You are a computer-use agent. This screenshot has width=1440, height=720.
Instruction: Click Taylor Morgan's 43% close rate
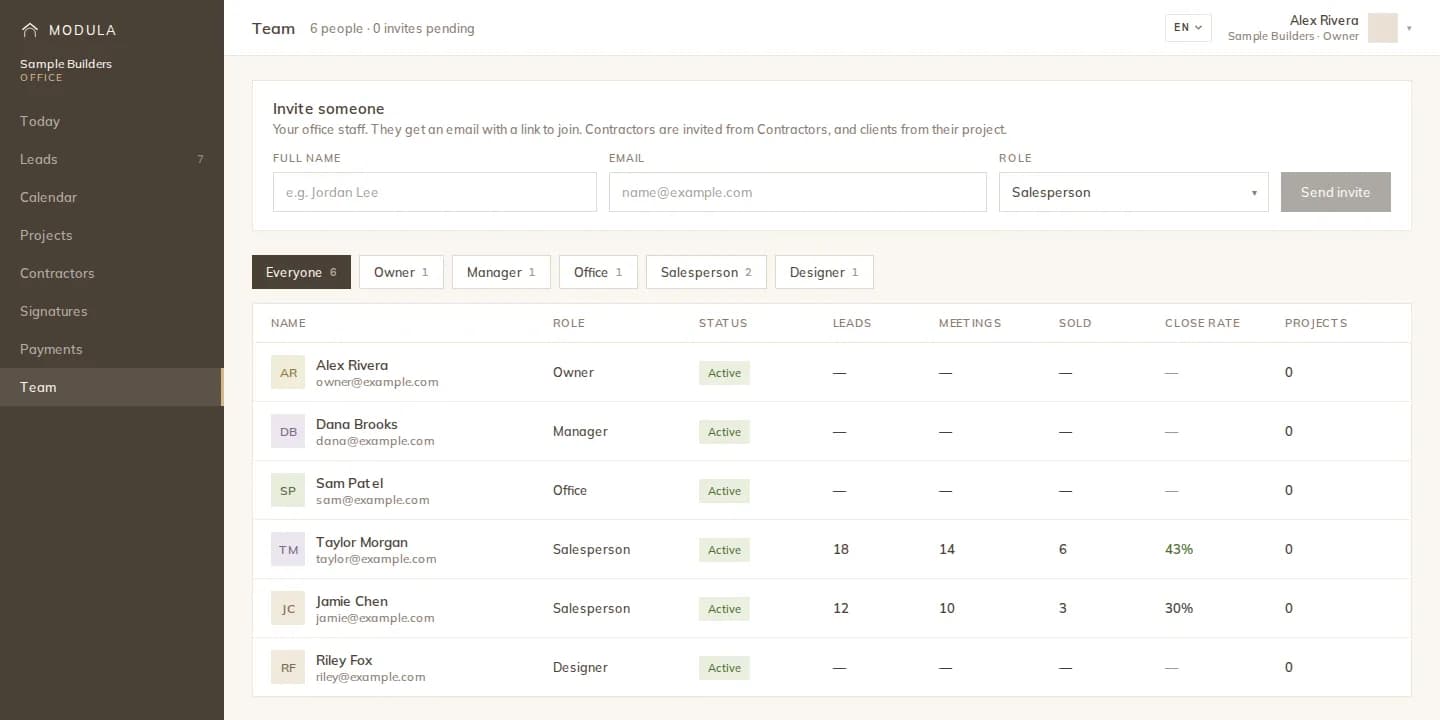(1179, 549)
